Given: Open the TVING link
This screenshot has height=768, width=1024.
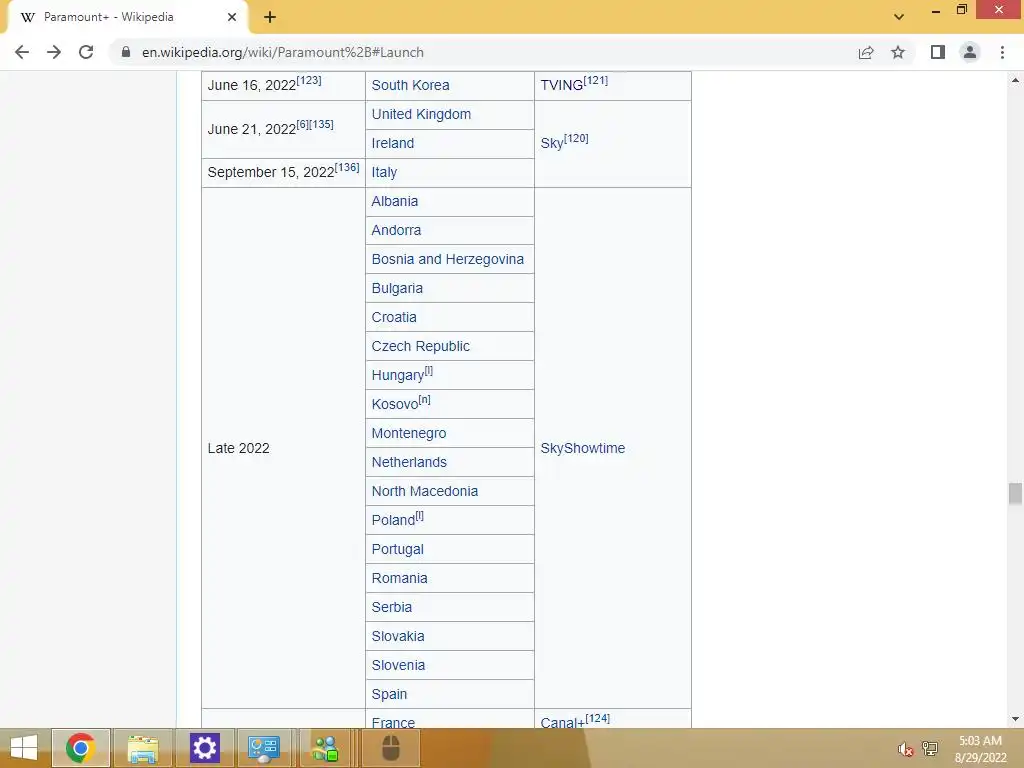Looking at the screenshot, I should pos(562,86).
